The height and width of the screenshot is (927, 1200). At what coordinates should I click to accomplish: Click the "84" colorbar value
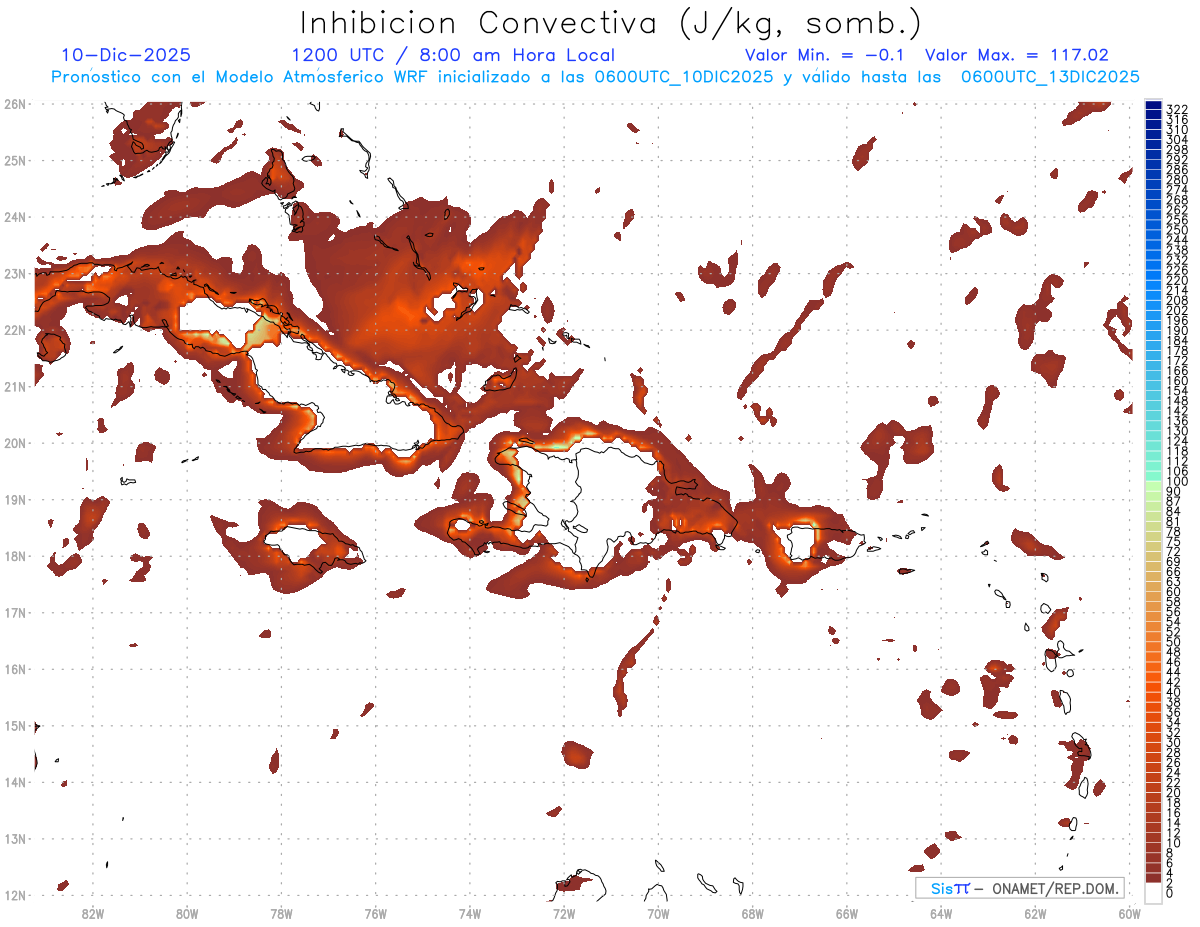(x=1174, y=512)
